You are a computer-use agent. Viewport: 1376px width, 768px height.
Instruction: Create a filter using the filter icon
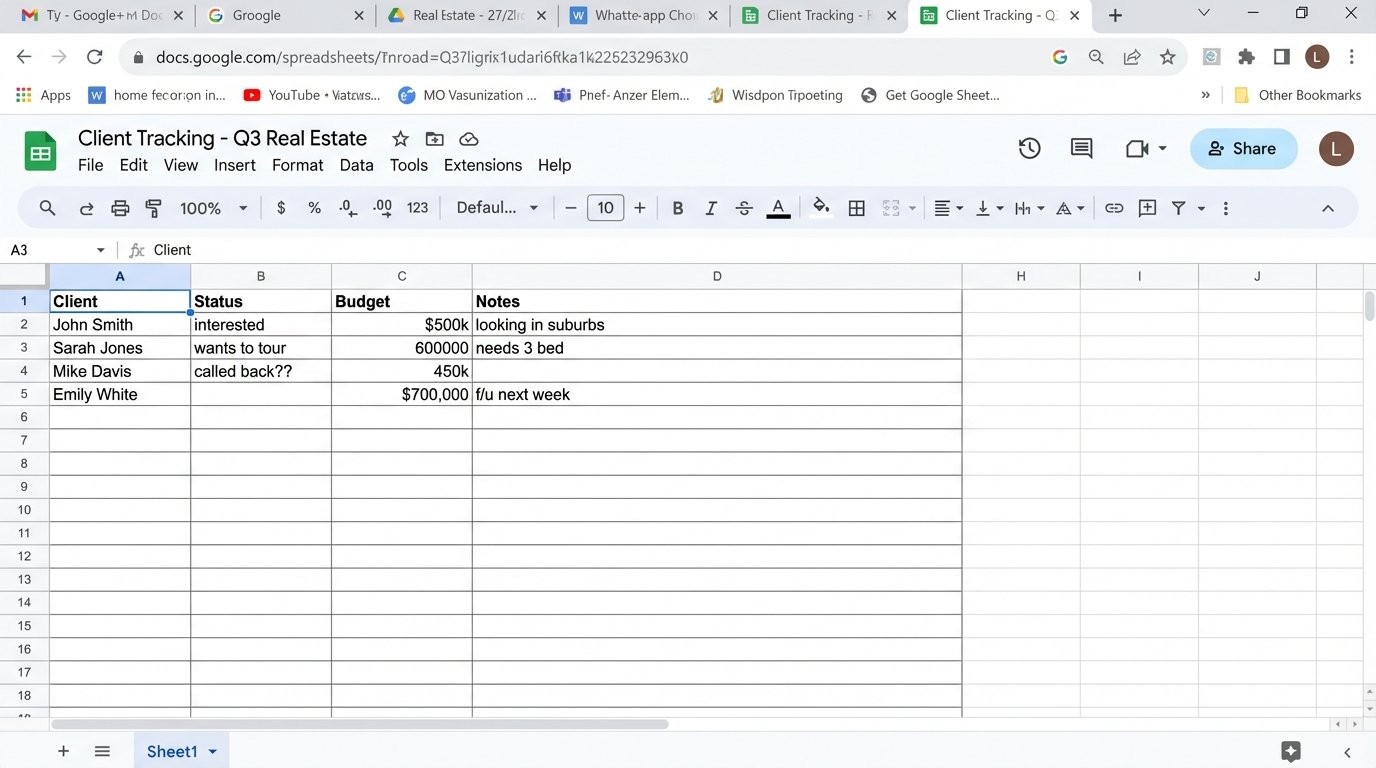1178,207
